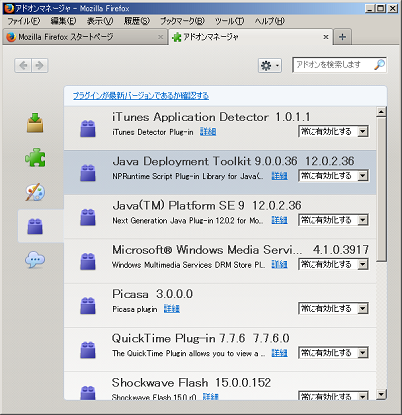The width and height of the screenshot is (402, 415).
Task: Click the Java(TM) Platform SE 9 plugin icon
Action: 88,217
